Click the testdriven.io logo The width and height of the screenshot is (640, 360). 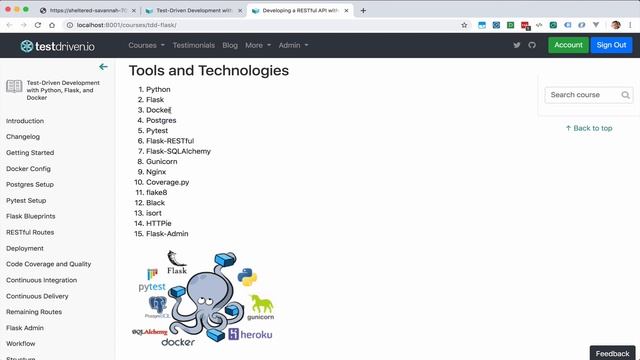click(x=58, y=46)
